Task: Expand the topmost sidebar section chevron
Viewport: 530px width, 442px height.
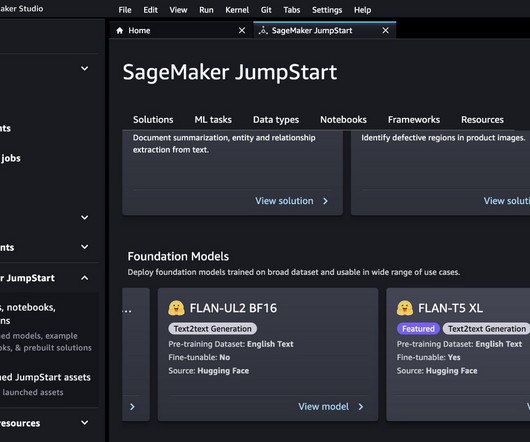Action: pos(85,69)
